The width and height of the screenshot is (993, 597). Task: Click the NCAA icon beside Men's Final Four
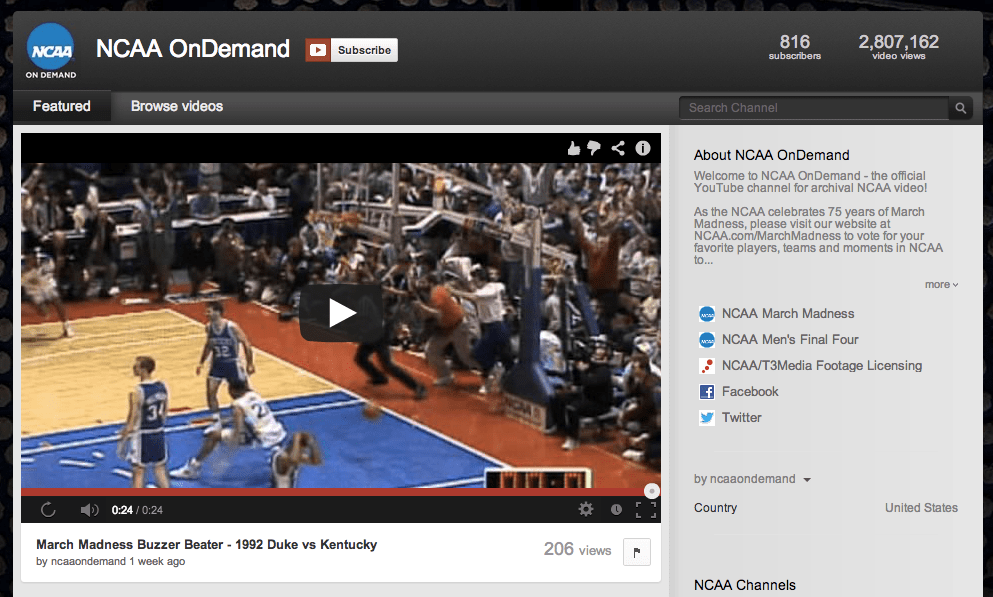click(x=707, y=340)
